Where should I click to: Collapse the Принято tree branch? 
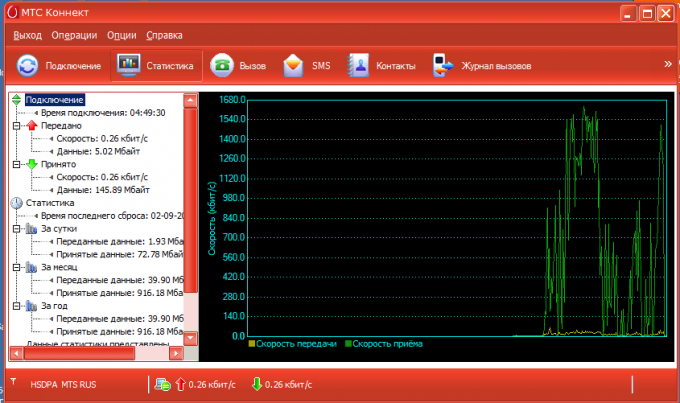point(16,164)
